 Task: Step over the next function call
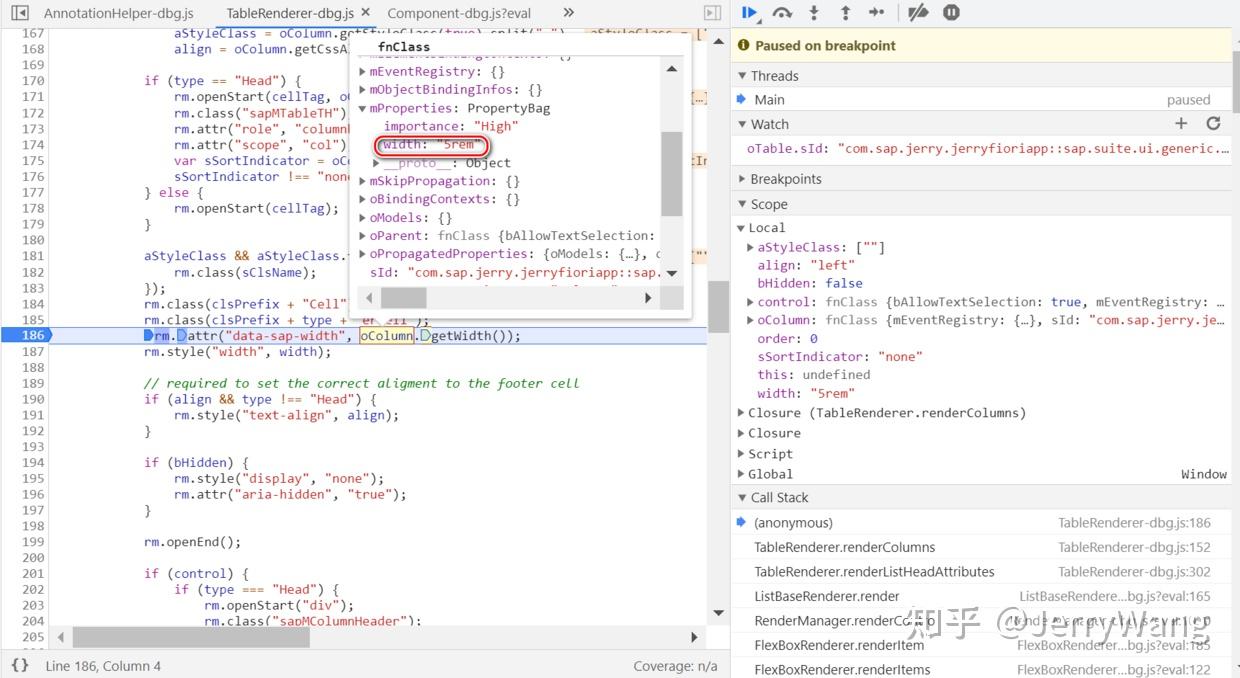click(782, 13)
